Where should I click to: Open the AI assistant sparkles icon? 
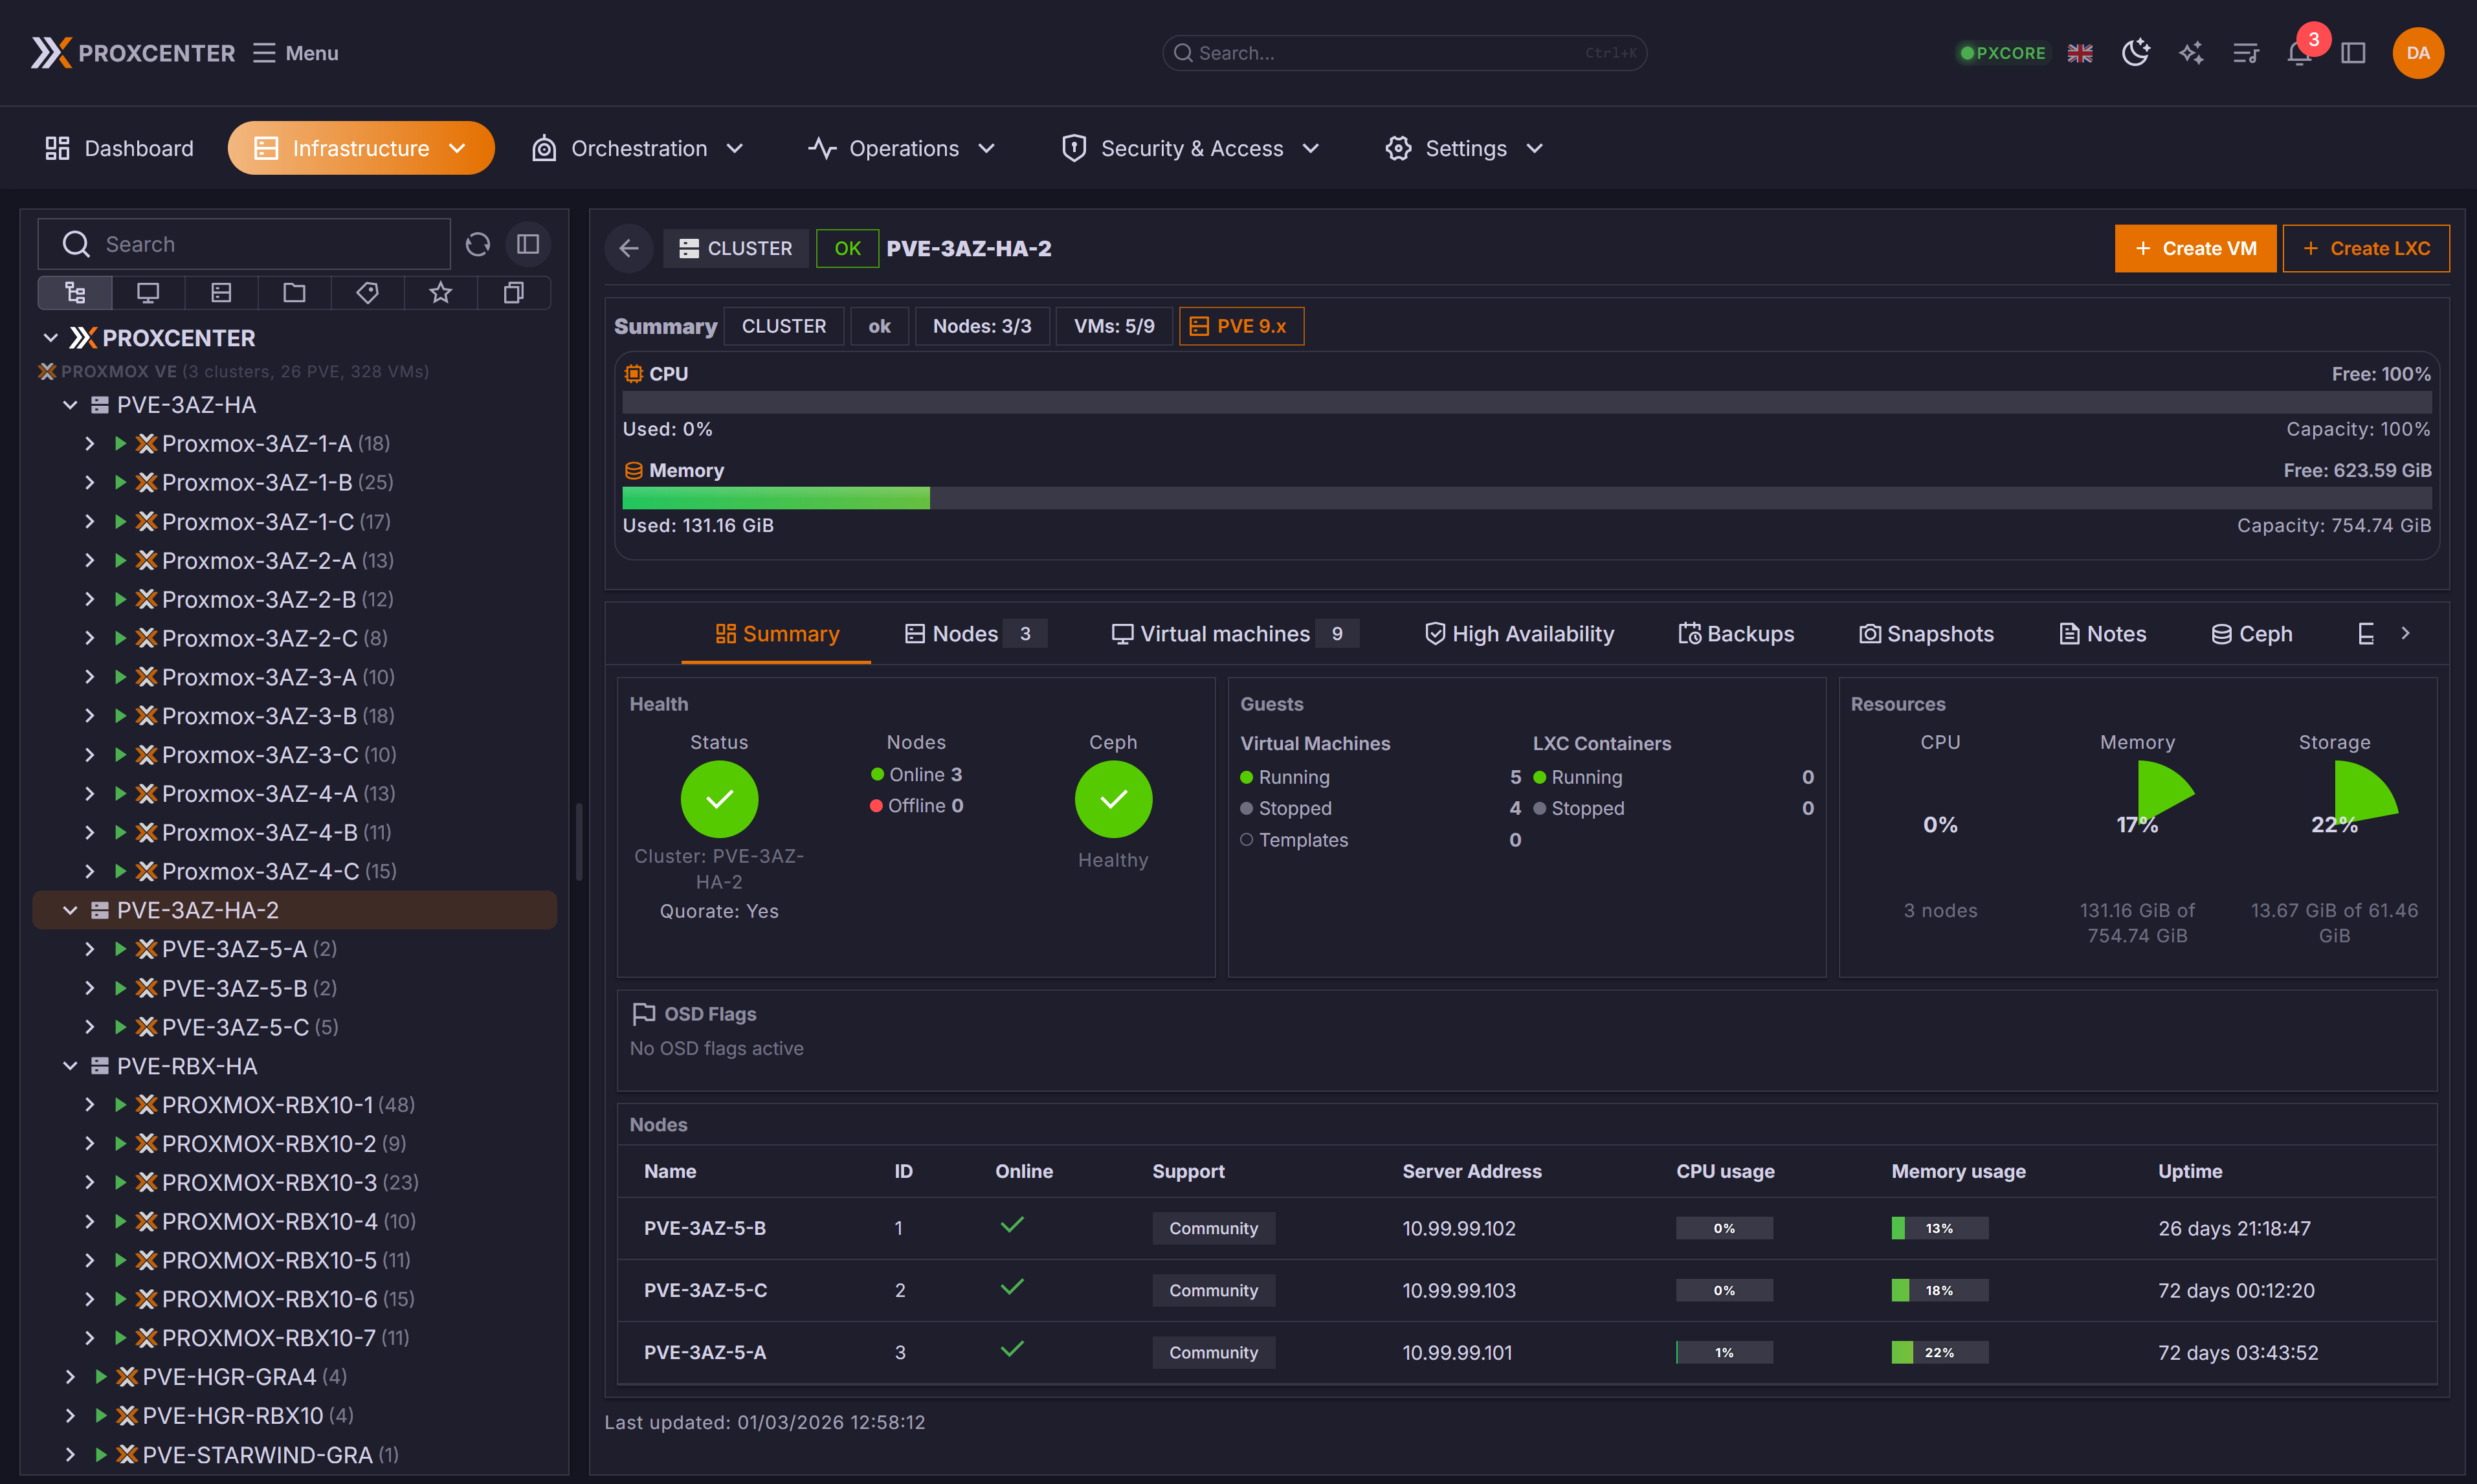2191,53
